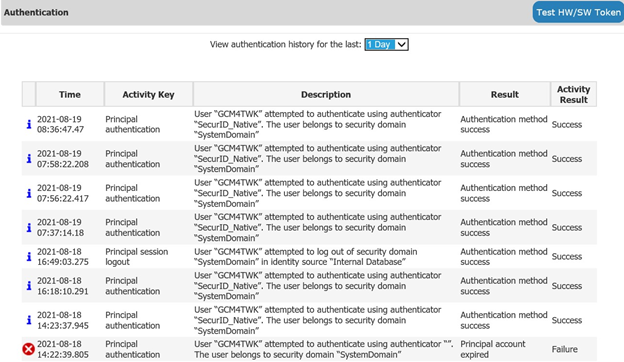624x362 pixels.
Task: Click the Failure activity result cell
Action: click(564, 349)
